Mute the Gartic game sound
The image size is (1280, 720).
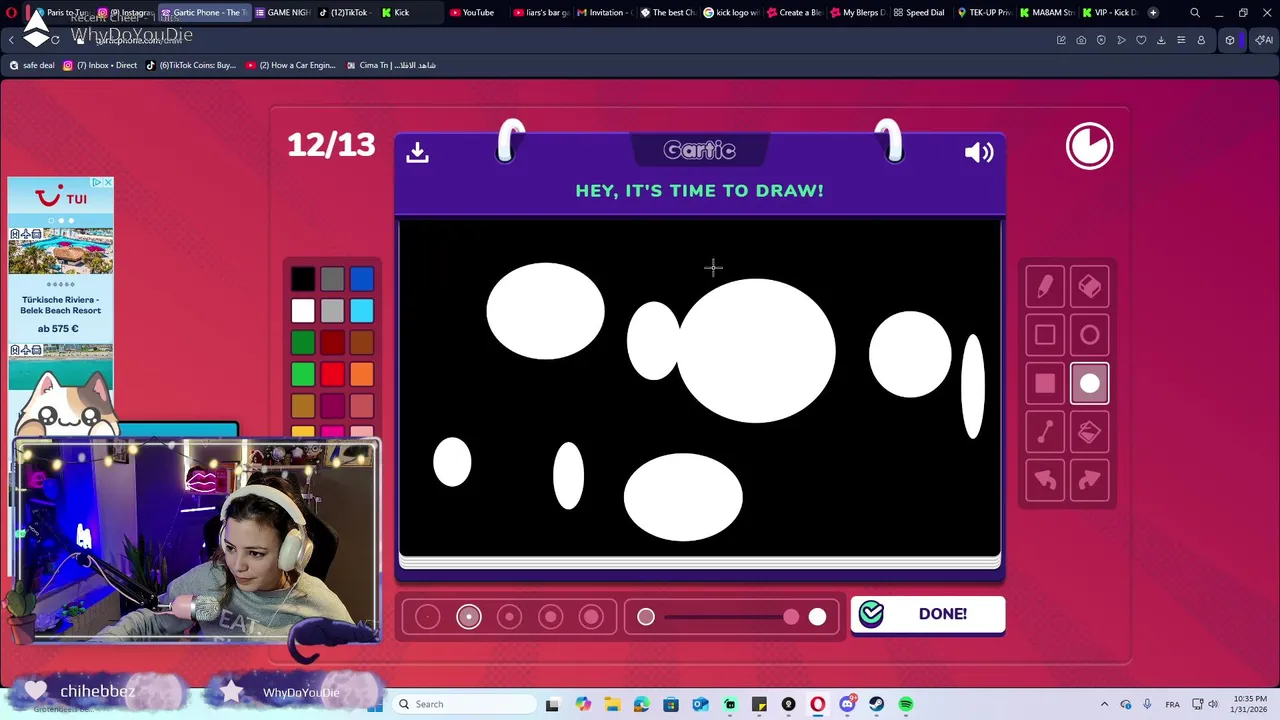point(979,152)
